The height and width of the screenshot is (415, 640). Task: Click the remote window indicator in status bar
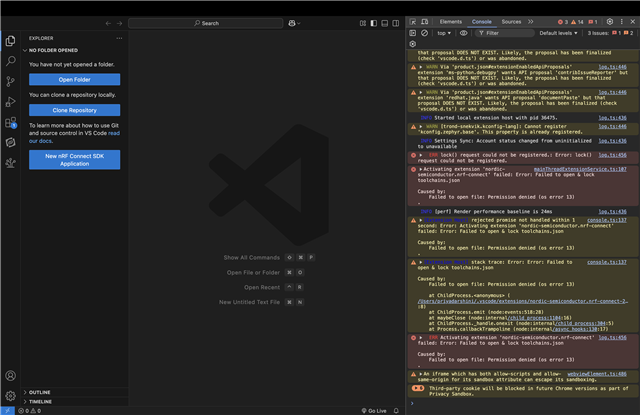(x=7, y=411)
